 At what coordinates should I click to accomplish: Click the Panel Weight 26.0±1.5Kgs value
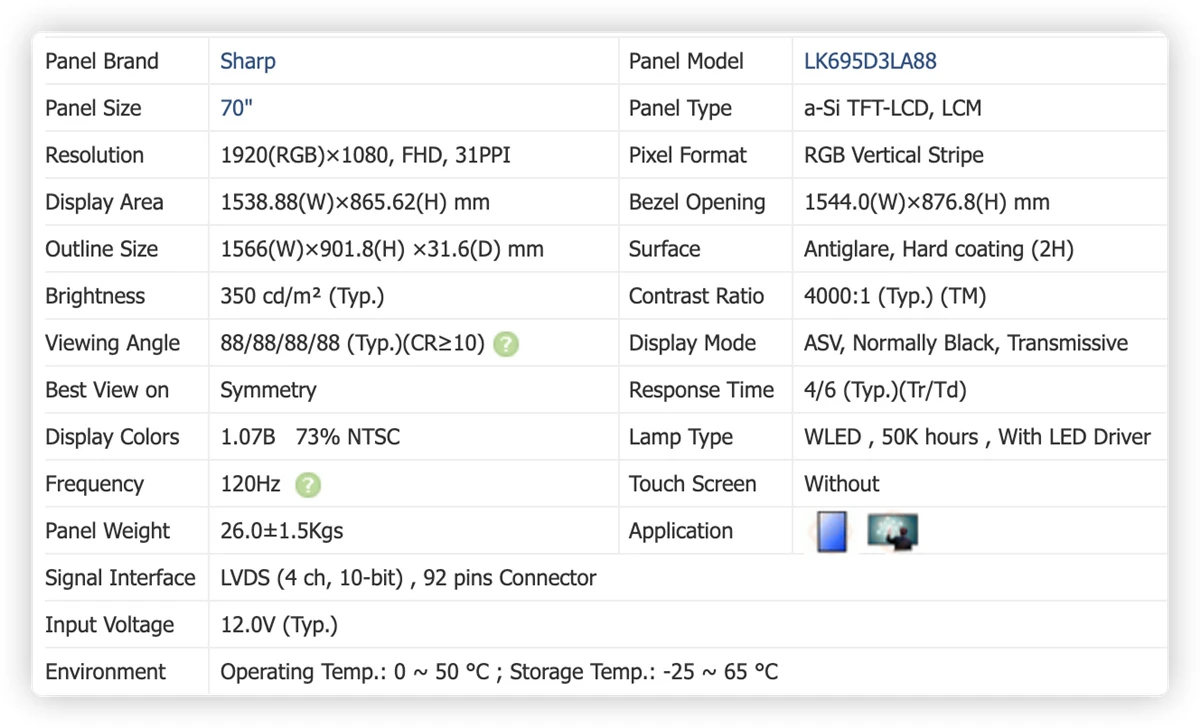click(282, 531)
